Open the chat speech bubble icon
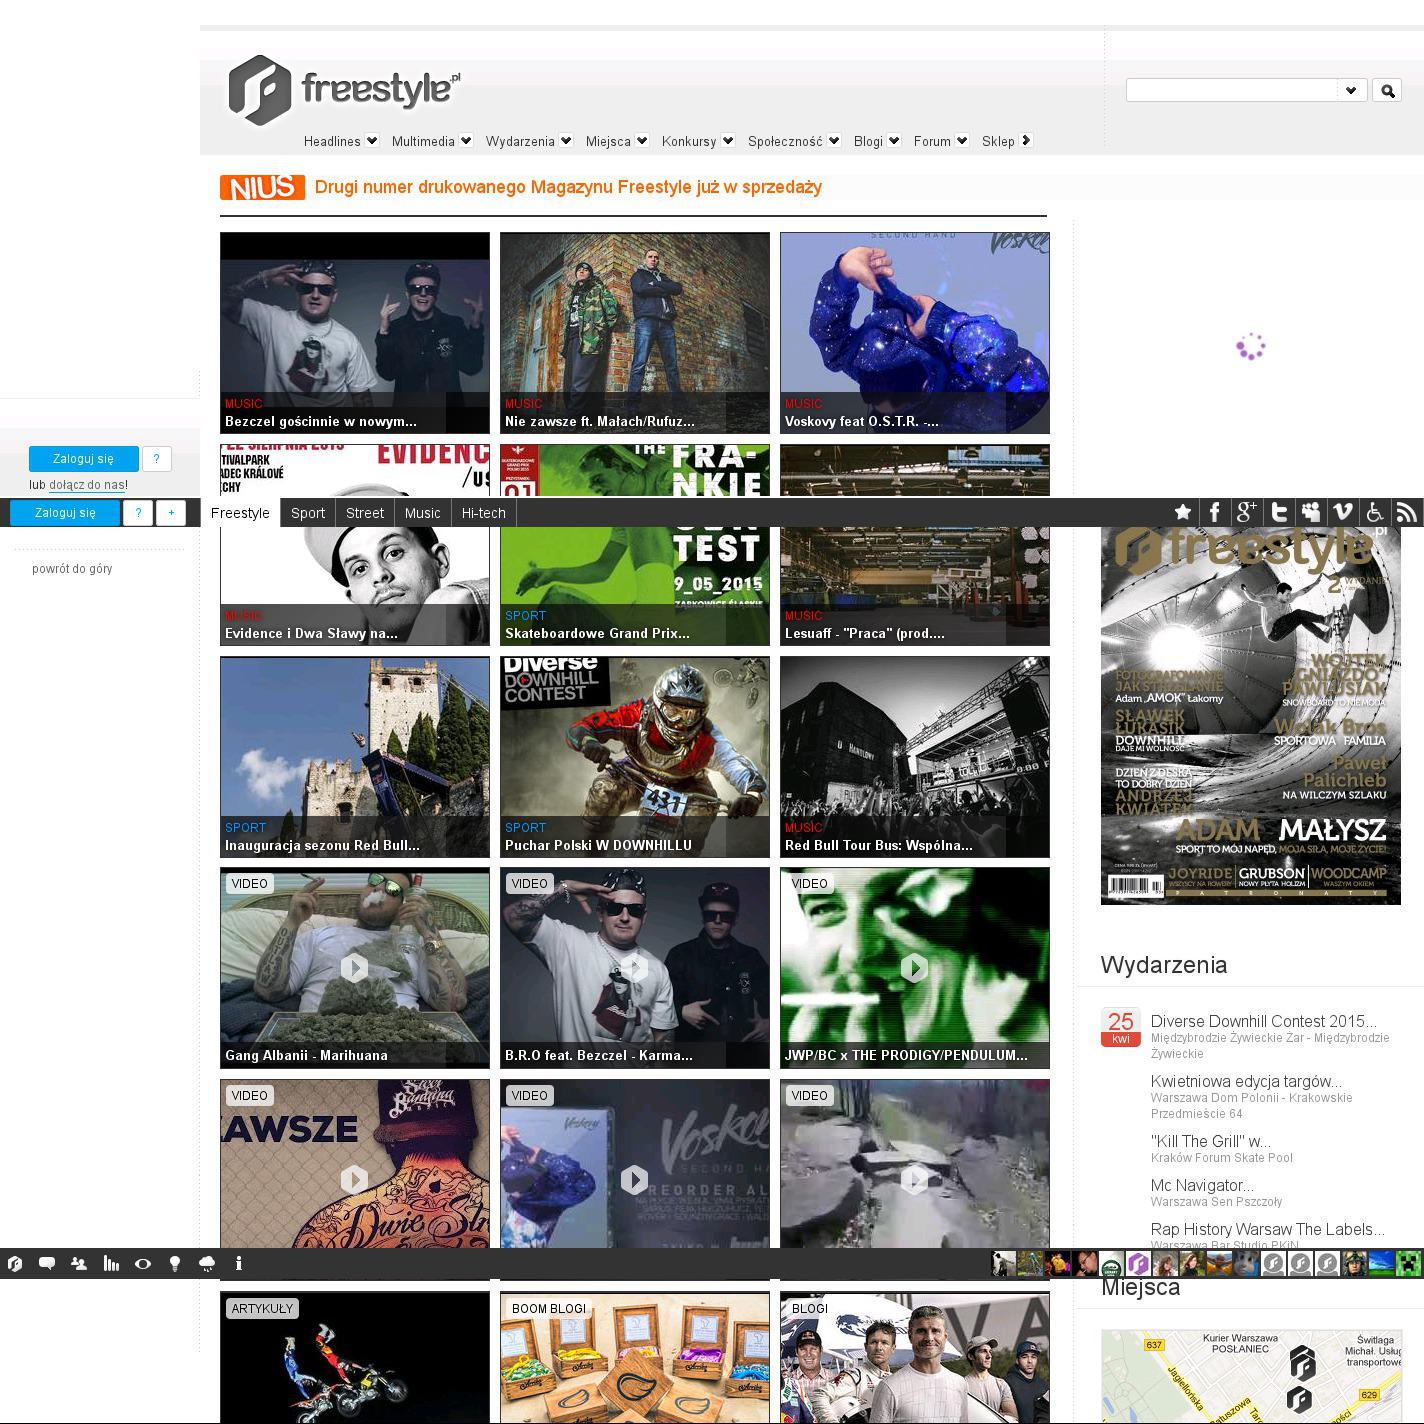The width and height of the screenshot is (1424, 1424). (x=46, y=1263)
